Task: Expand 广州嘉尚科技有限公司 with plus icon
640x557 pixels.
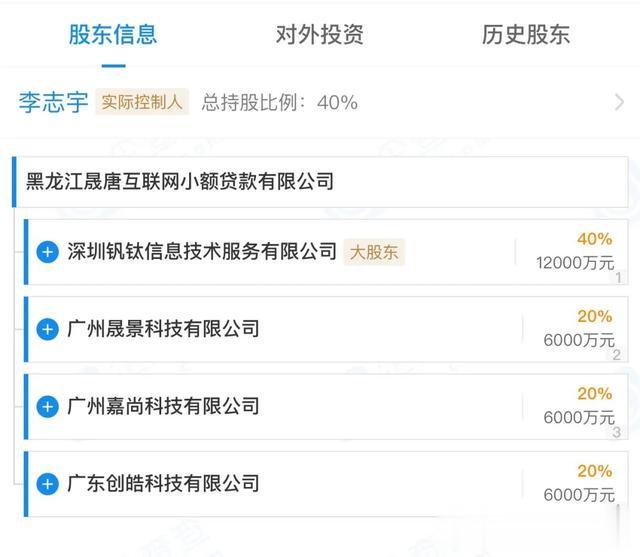Action: (48, 406)
